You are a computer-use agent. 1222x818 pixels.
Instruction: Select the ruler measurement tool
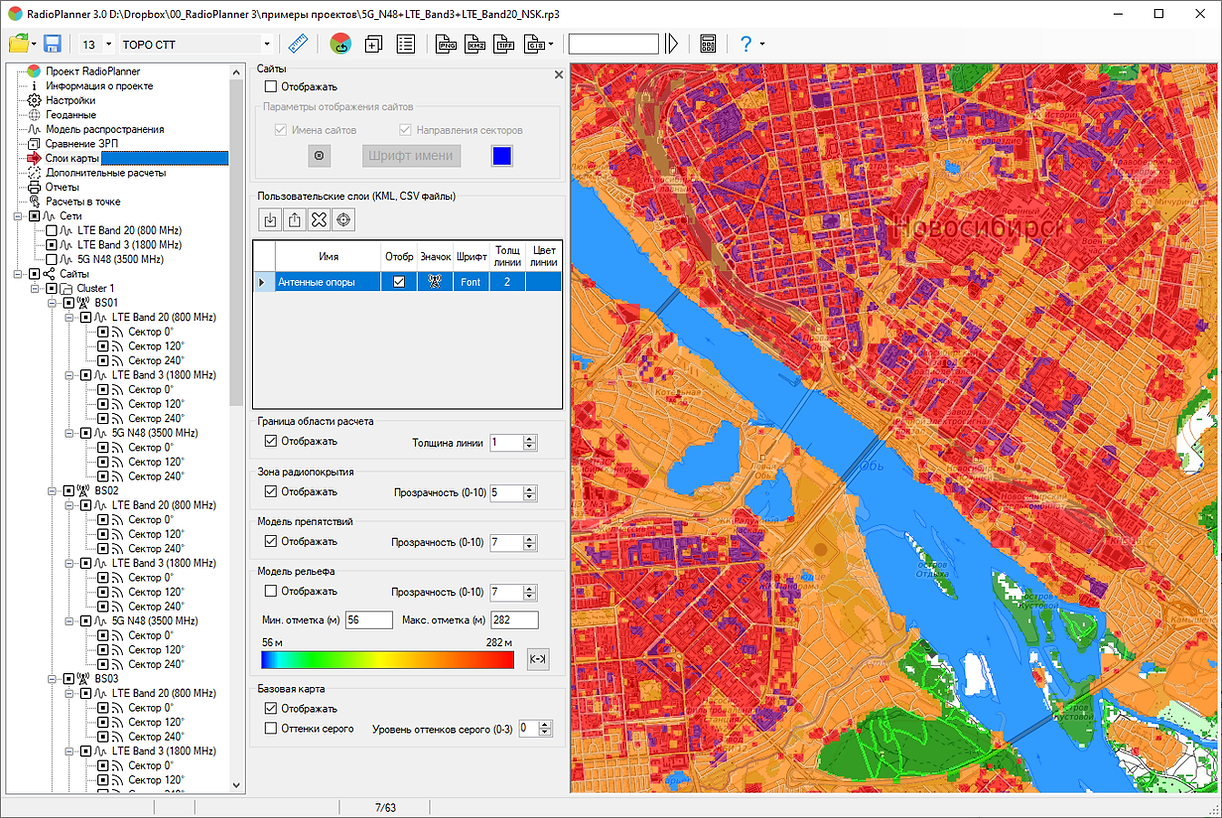298,44
